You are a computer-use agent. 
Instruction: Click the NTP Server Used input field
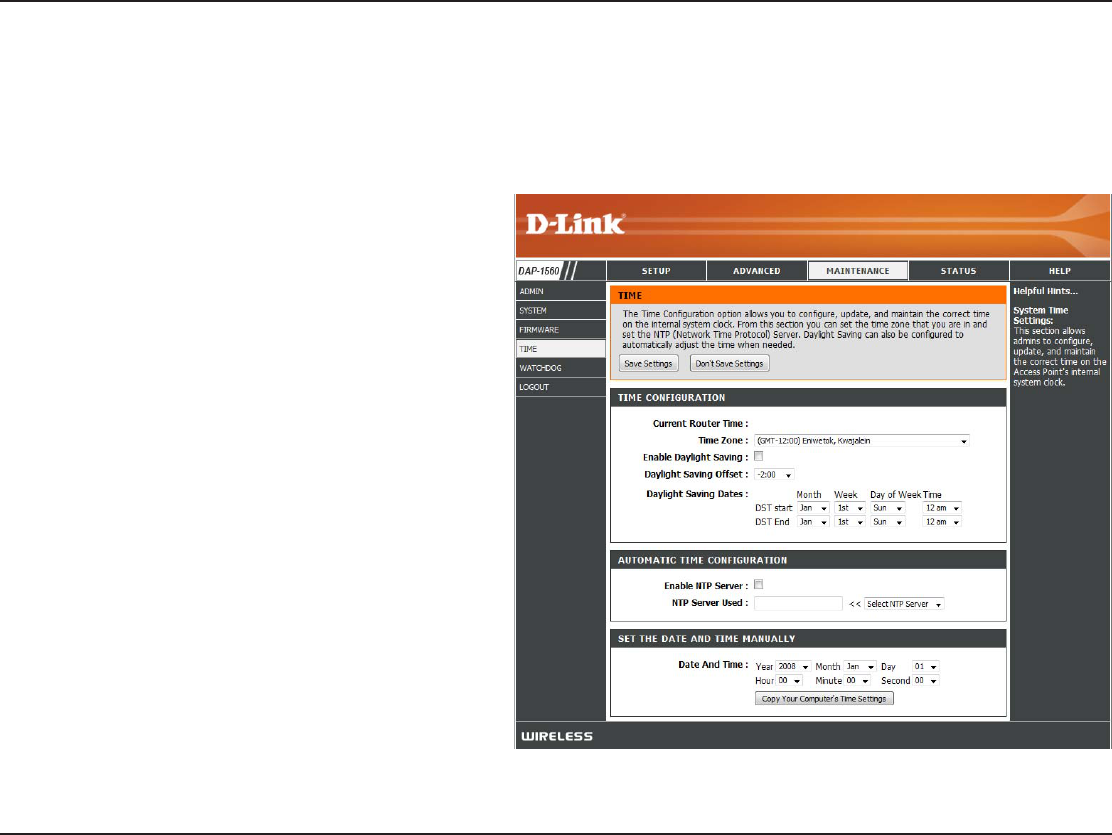click(x=798, y=604)
